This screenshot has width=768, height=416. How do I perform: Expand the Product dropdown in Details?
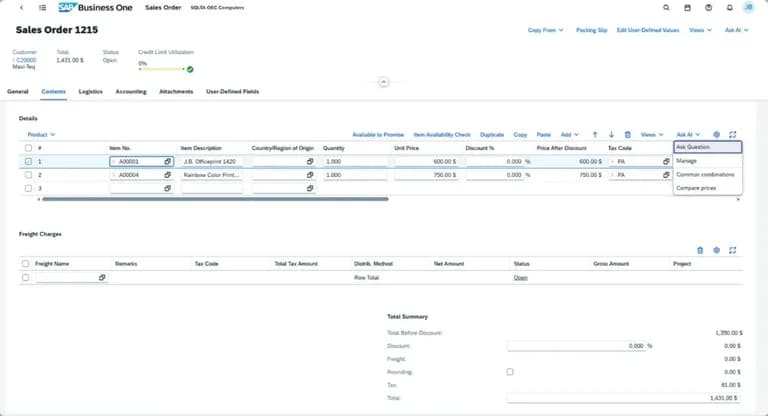click(x=41, y=134)
